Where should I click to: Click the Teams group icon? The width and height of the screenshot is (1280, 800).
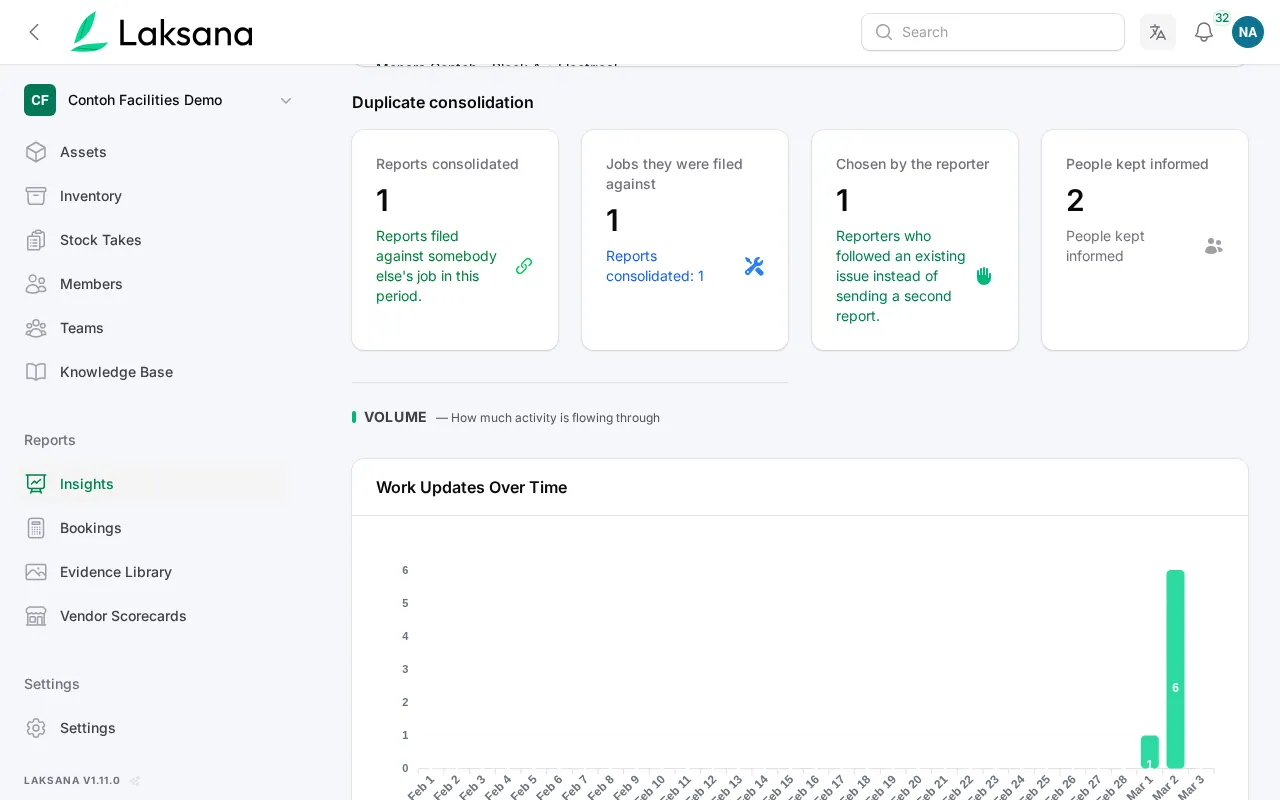coord(36,328)
